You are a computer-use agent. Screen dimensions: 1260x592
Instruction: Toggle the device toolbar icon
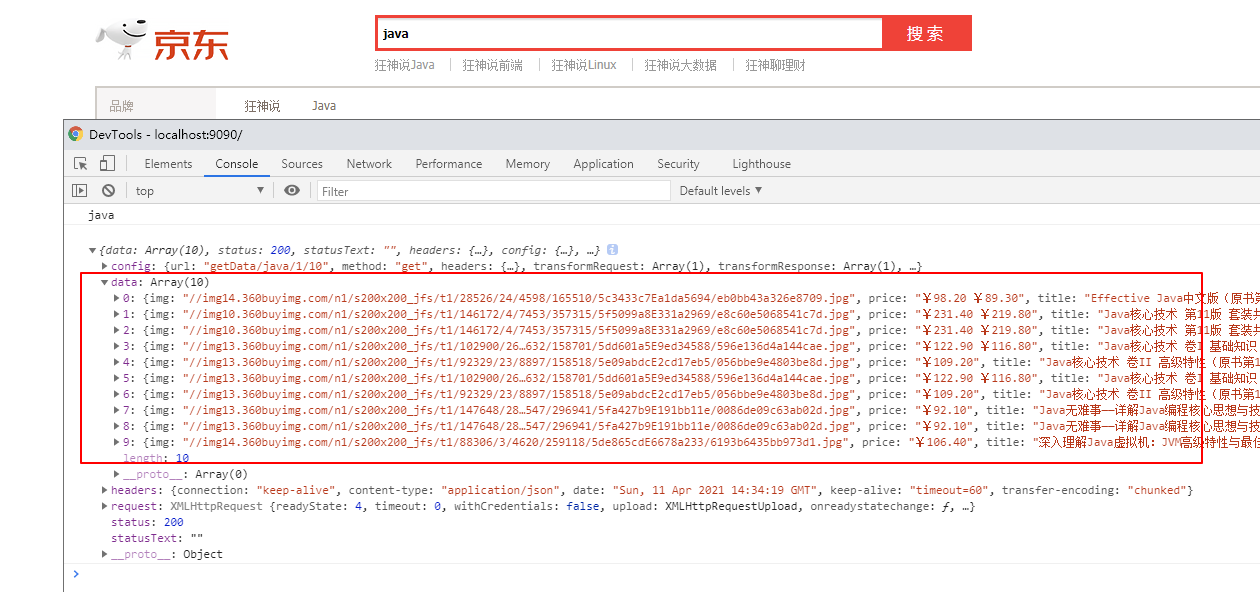click(107, 163)
